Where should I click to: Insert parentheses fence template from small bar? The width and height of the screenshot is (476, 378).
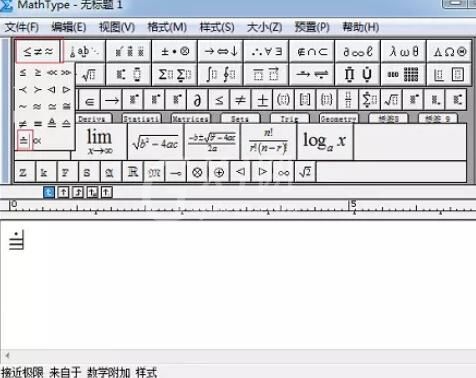click(283, 100)
